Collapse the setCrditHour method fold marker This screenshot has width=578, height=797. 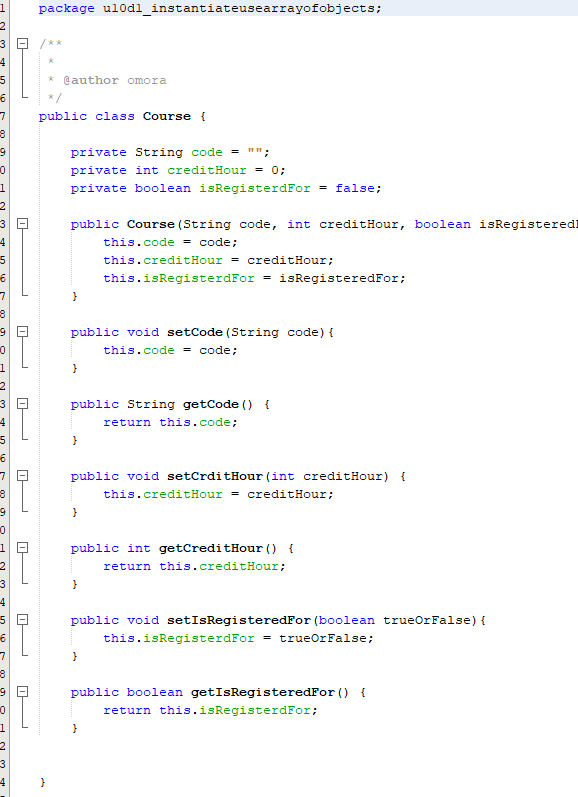coord(22,476)
